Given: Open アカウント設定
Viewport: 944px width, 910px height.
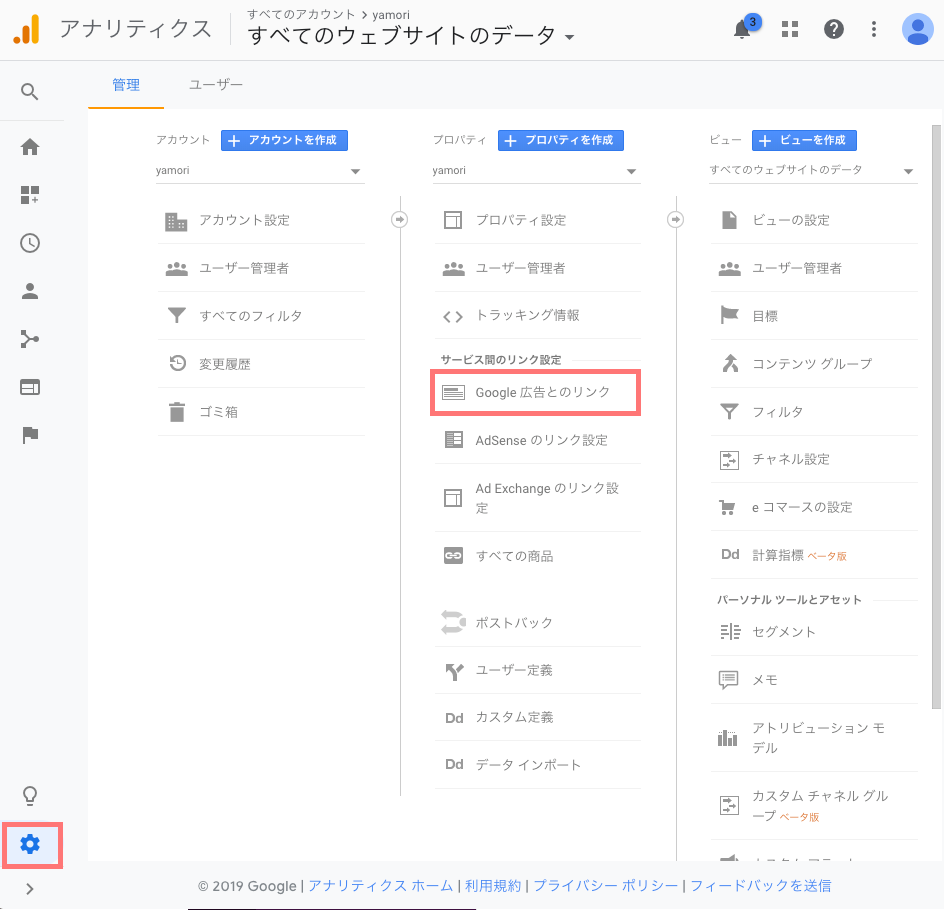Looking at the screenshot, I should 261,220.
